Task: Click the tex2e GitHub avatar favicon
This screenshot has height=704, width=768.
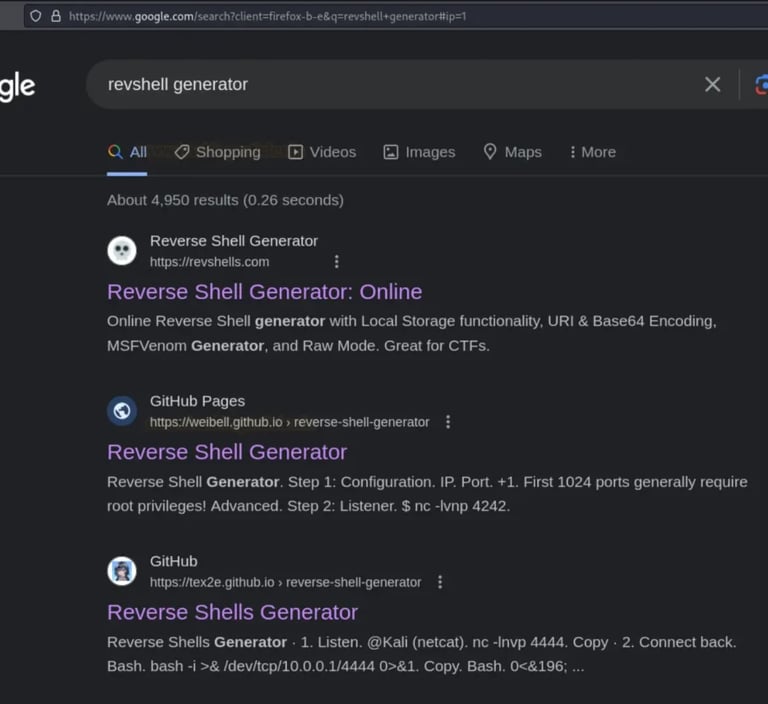Action: pyautogui.click(x=122, y=571)
